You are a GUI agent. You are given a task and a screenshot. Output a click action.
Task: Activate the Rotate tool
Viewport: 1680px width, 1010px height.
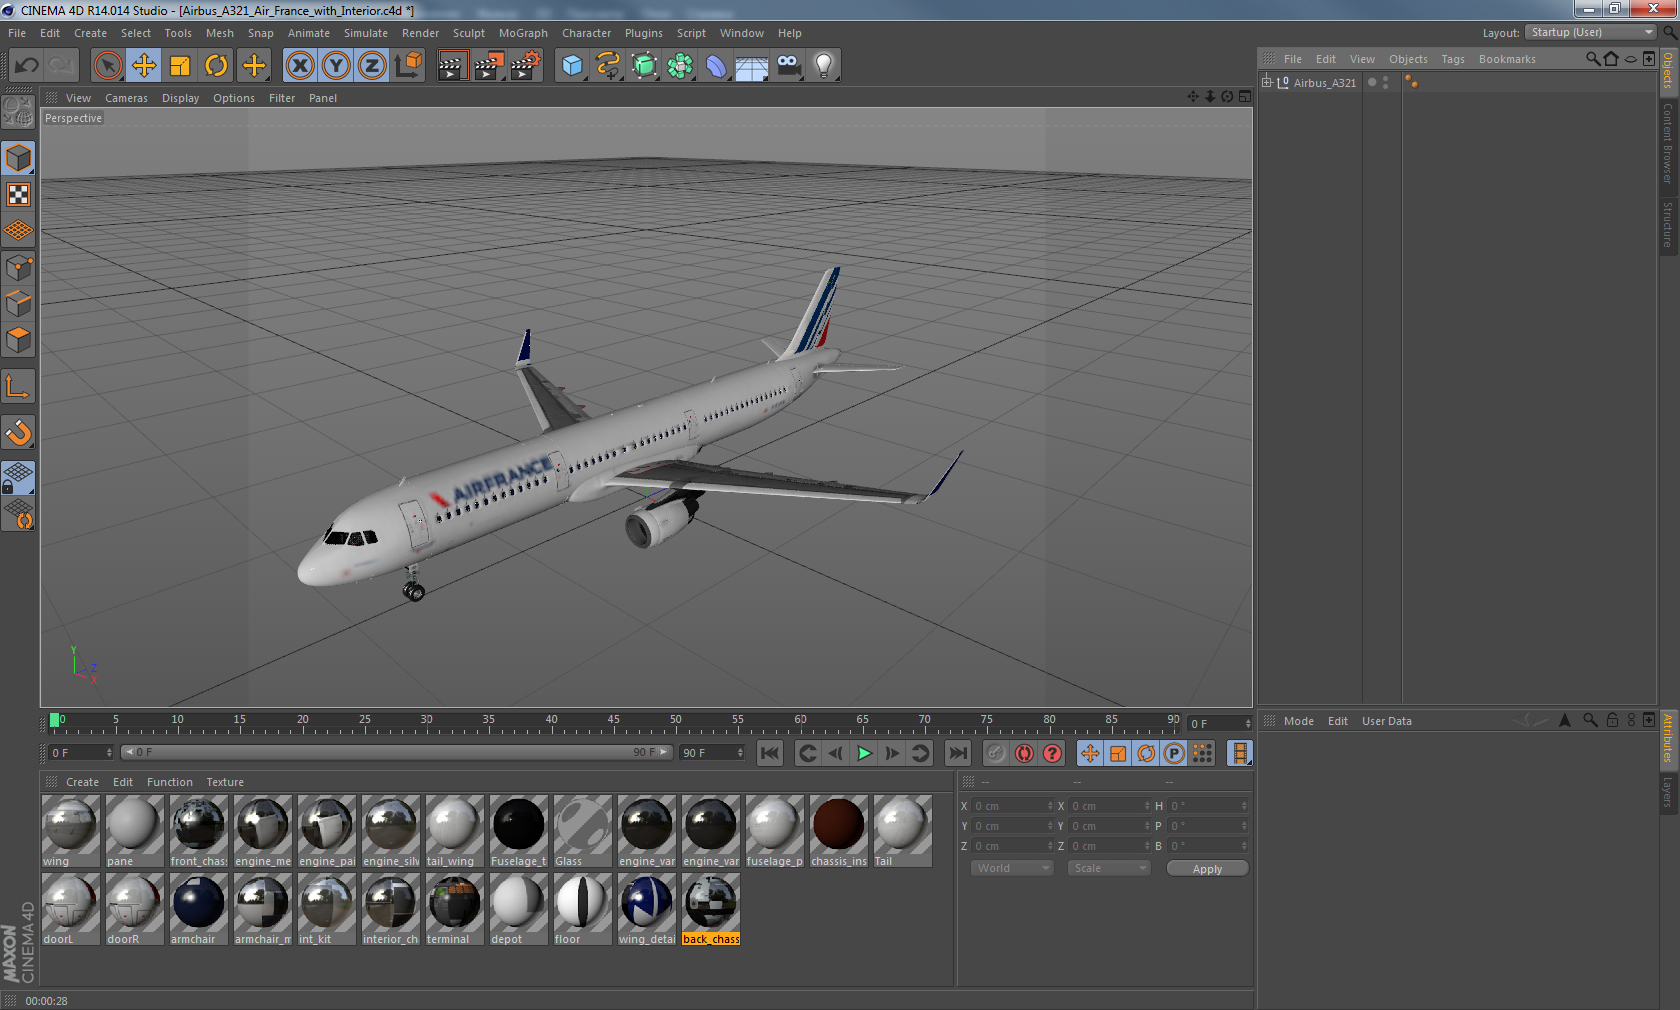click(216, 66)
